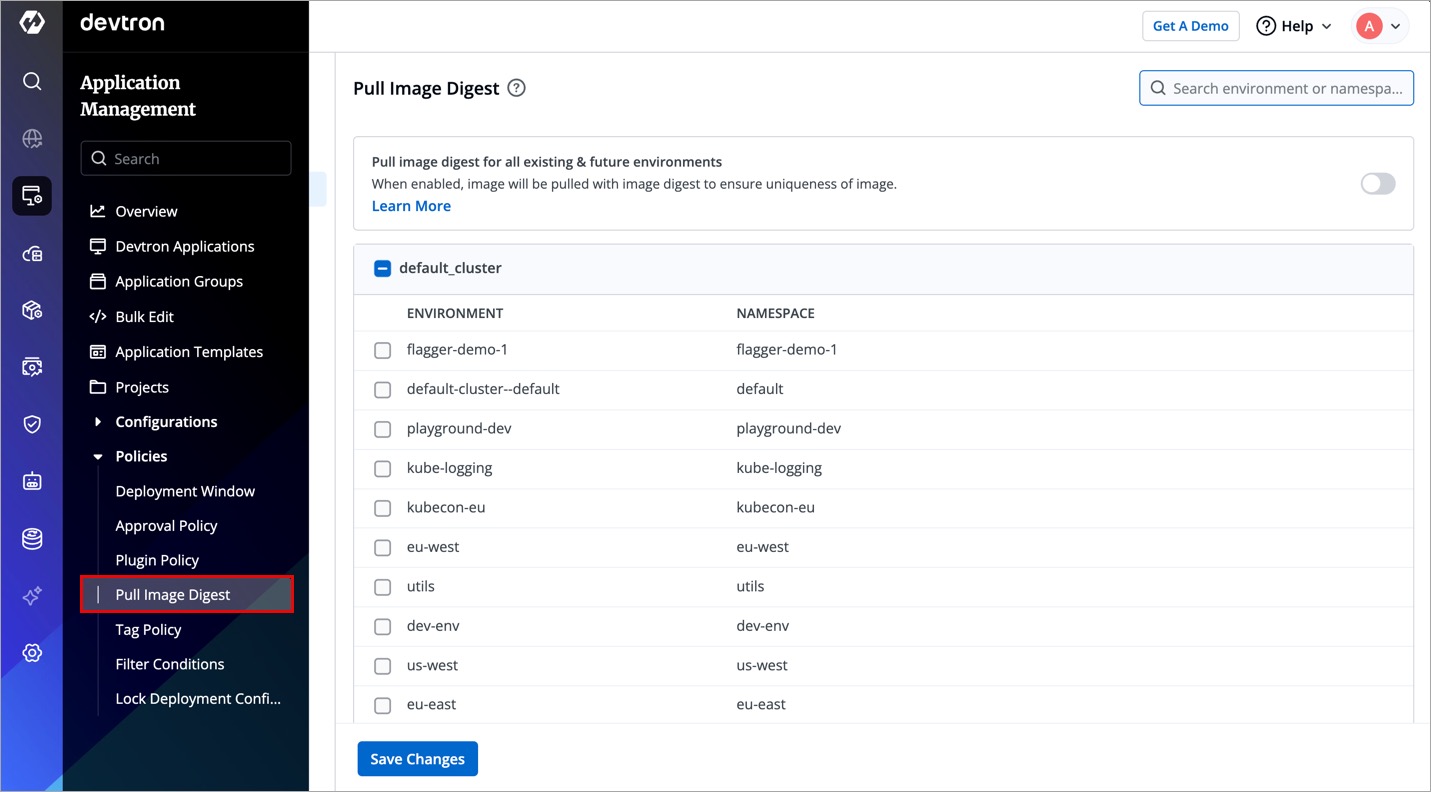This screenshot has width=1431, height=792.
Task: Select the kube-logging environment checkbox
Action: 382,468
